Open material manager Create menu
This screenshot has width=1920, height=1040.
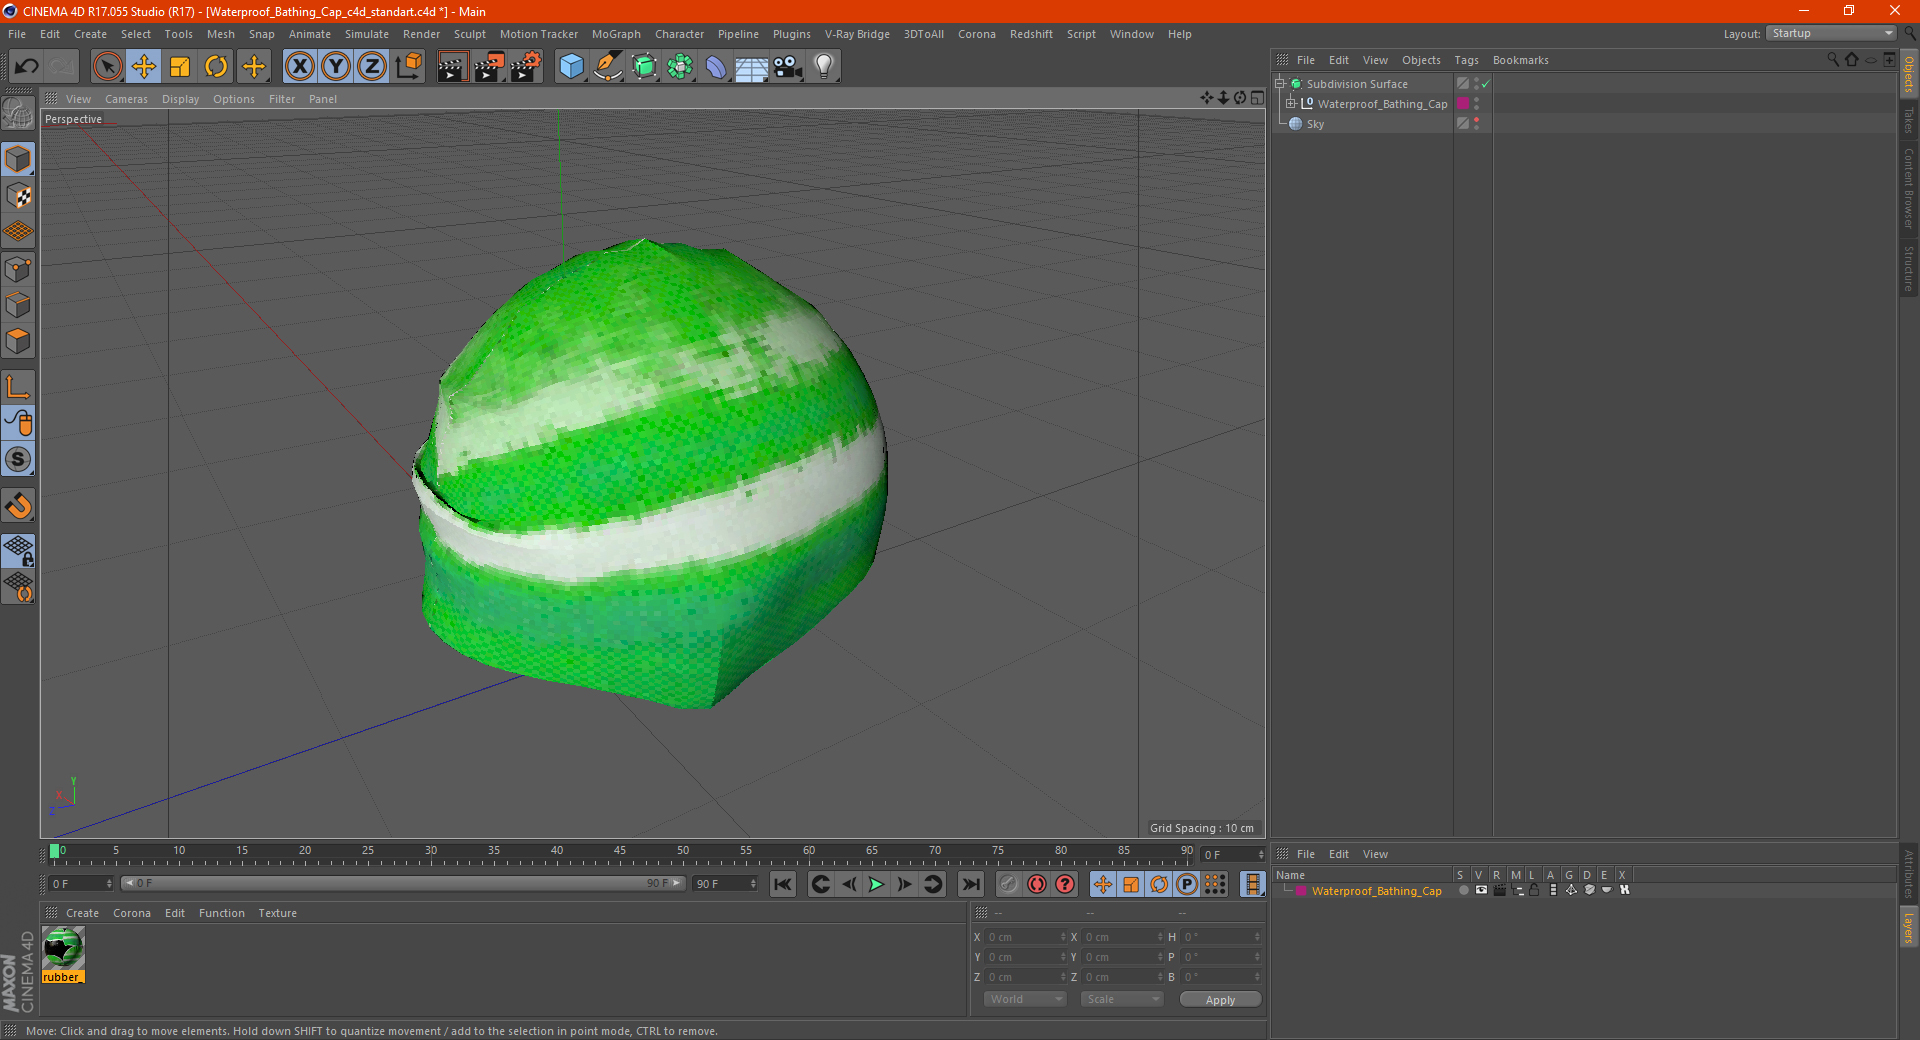82,913
